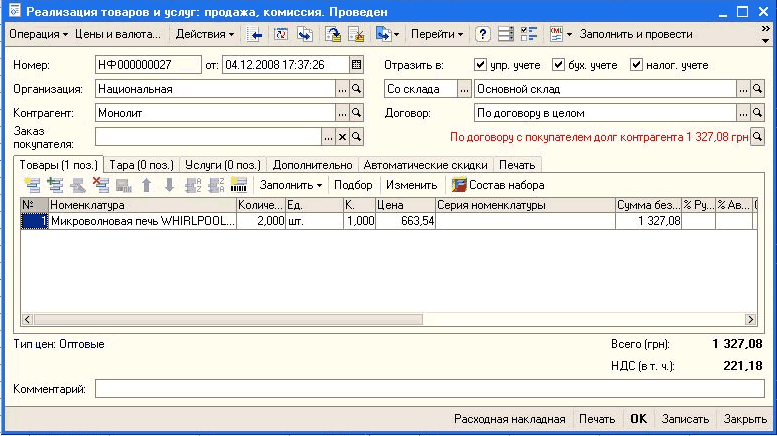The image size is (777, 436).
Task: Click the horizontal scrollbar thumb of table
Action: [x=228, y=320]
